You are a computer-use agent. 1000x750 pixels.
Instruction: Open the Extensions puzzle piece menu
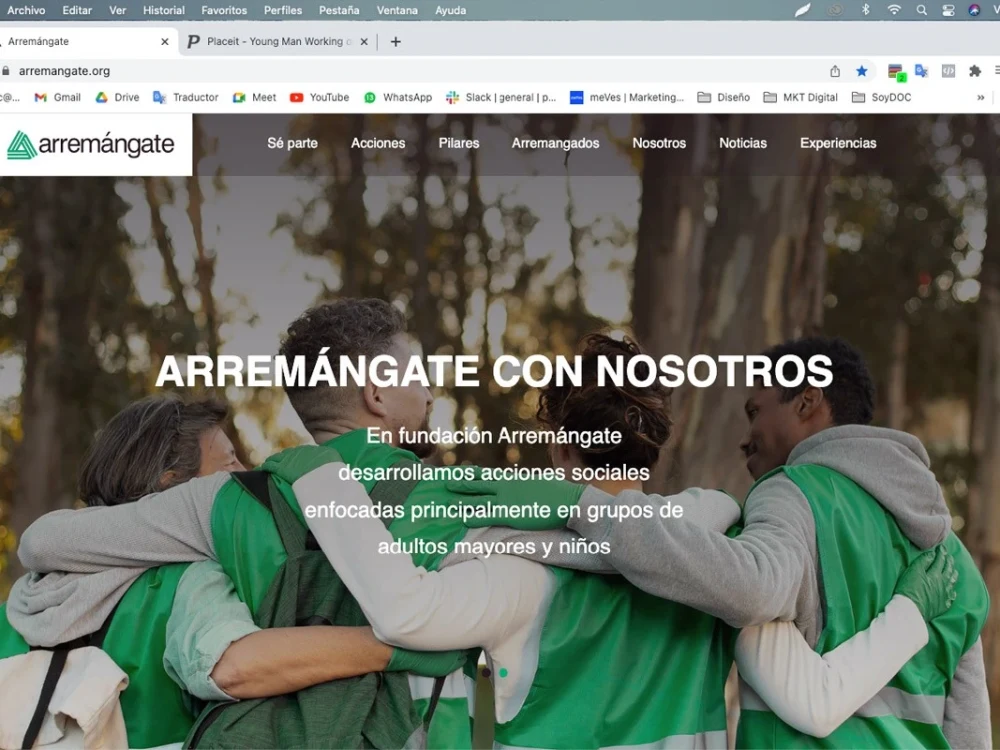[x=974, y=71]
